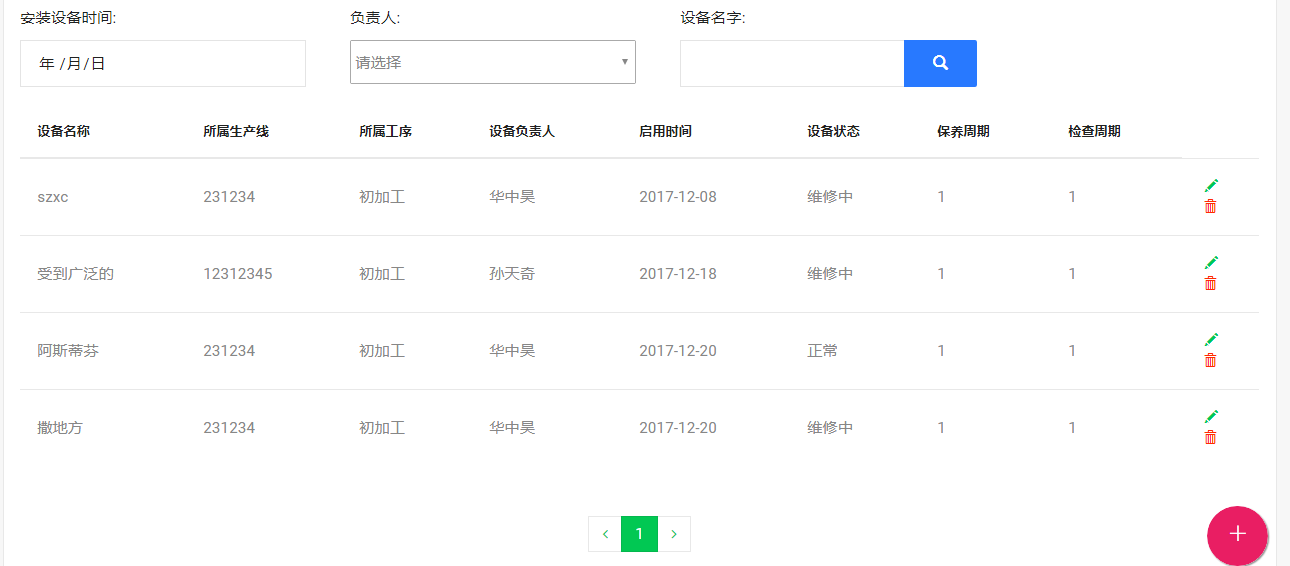The width and height of the screenshot is (1290, 566).
Task: Click the 设备名称 column header
Action: point(64,131)
